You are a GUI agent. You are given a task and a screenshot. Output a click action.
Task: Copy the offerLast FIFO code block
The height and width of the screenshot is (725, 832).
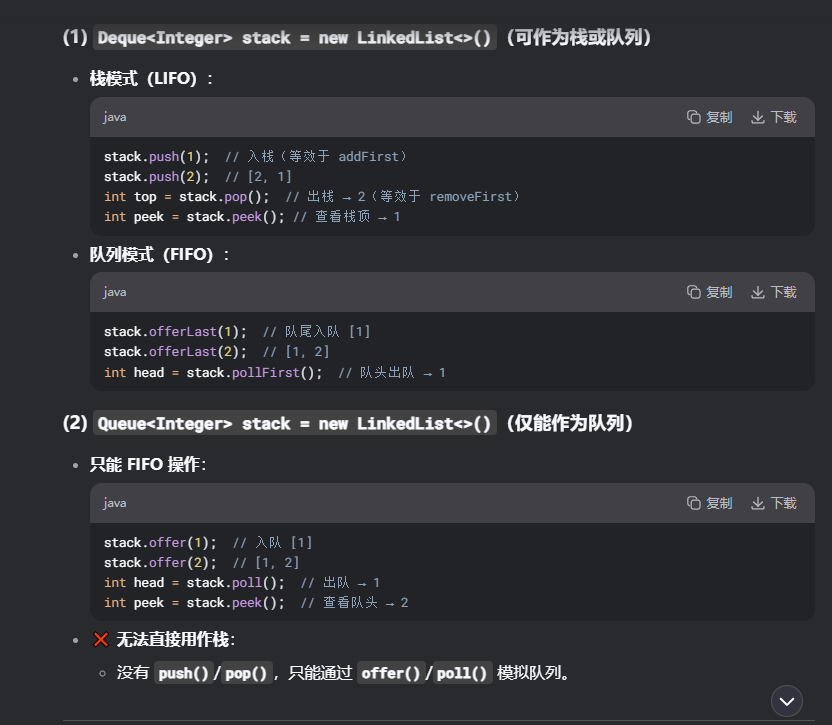tap(709, 292)
